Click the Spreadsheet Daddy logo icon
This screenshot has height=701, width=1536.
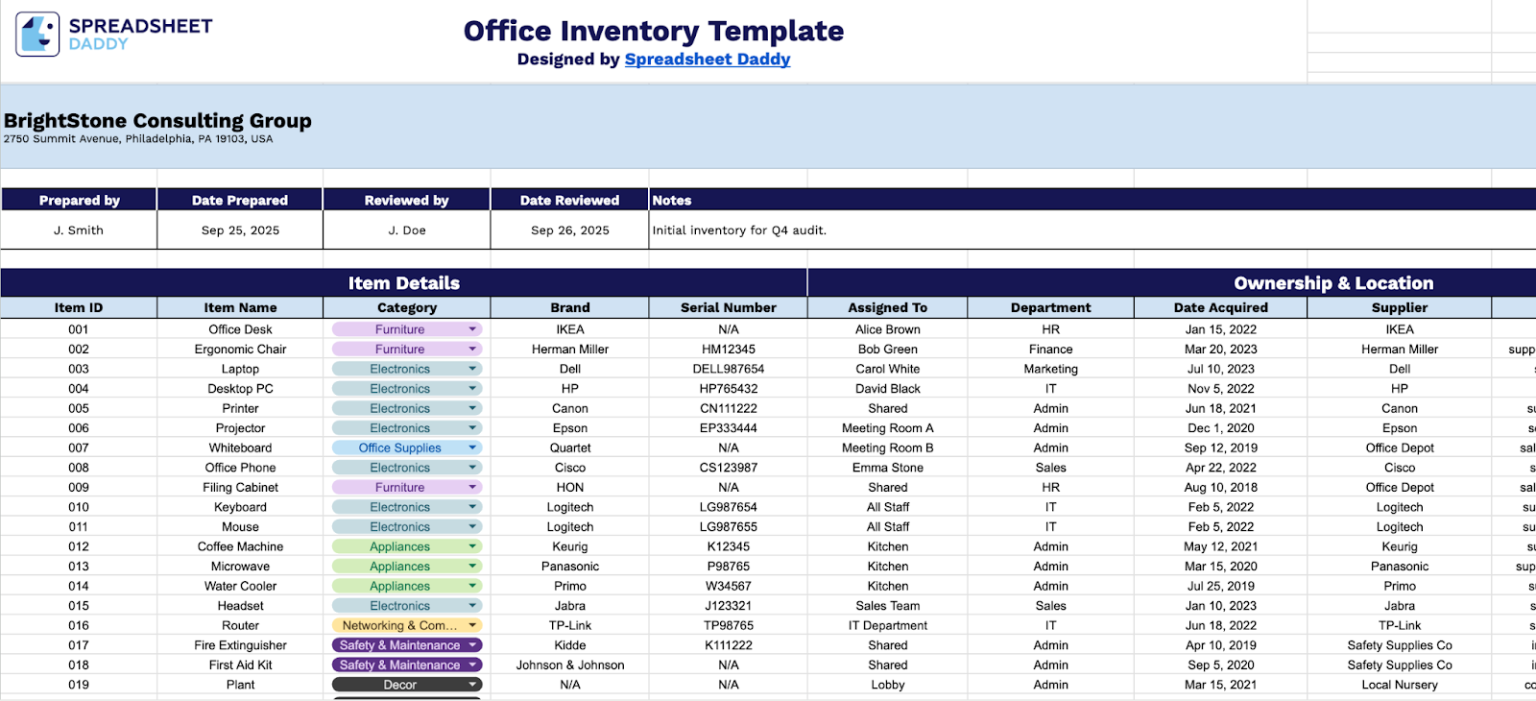point(38,31)
